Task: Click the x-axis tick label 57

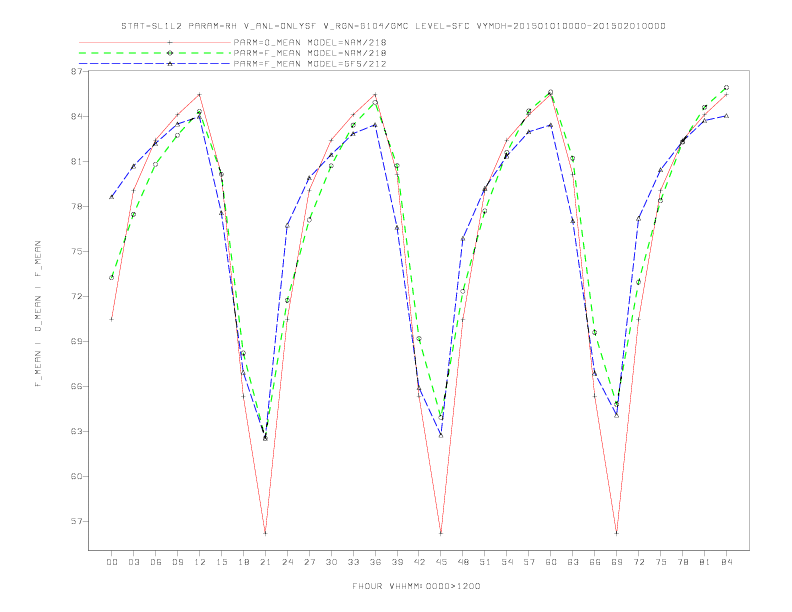Action: pos(529,562)
